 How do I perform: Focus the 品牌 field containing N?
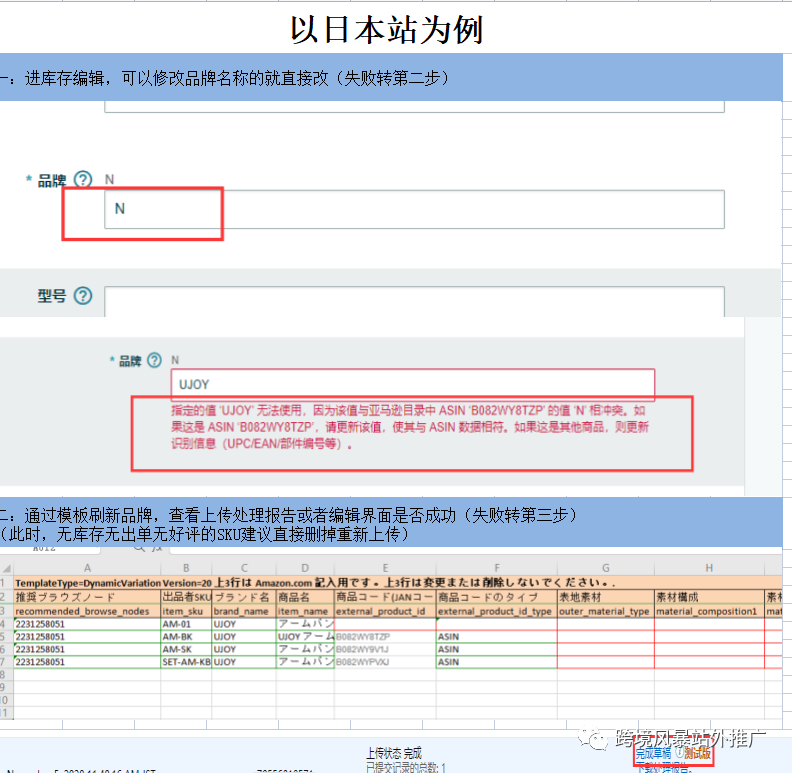tap(414, 209)
